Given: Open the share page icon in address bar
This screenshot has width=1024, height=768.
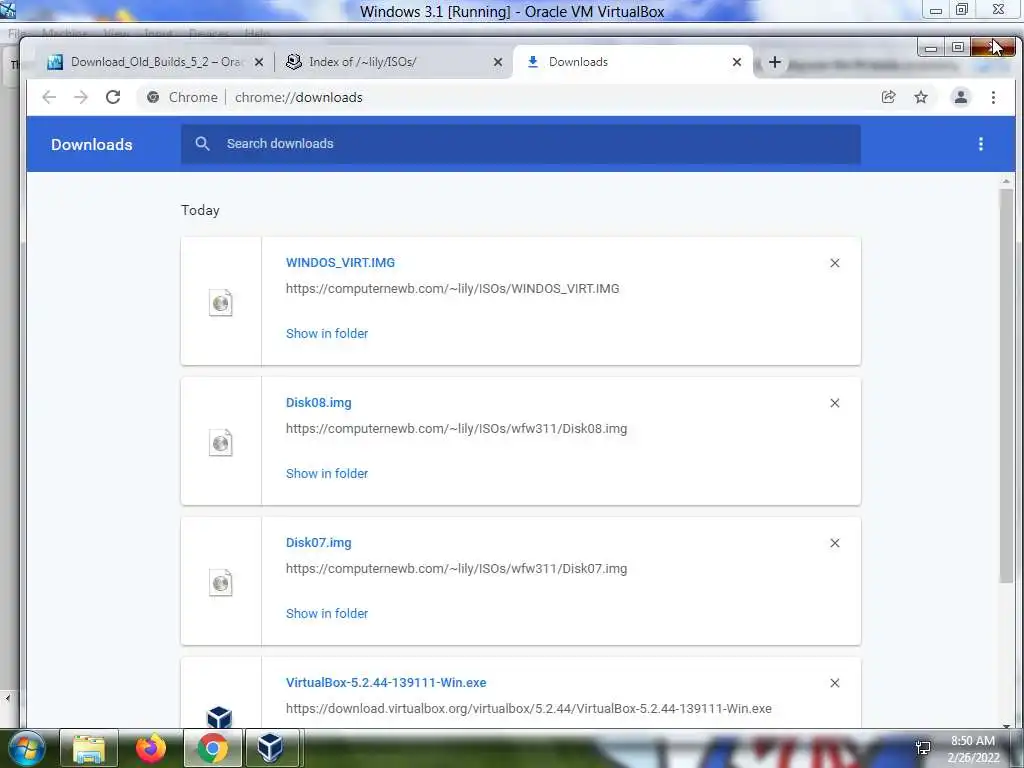Looking at the screenshot, I should coord(888,97).
